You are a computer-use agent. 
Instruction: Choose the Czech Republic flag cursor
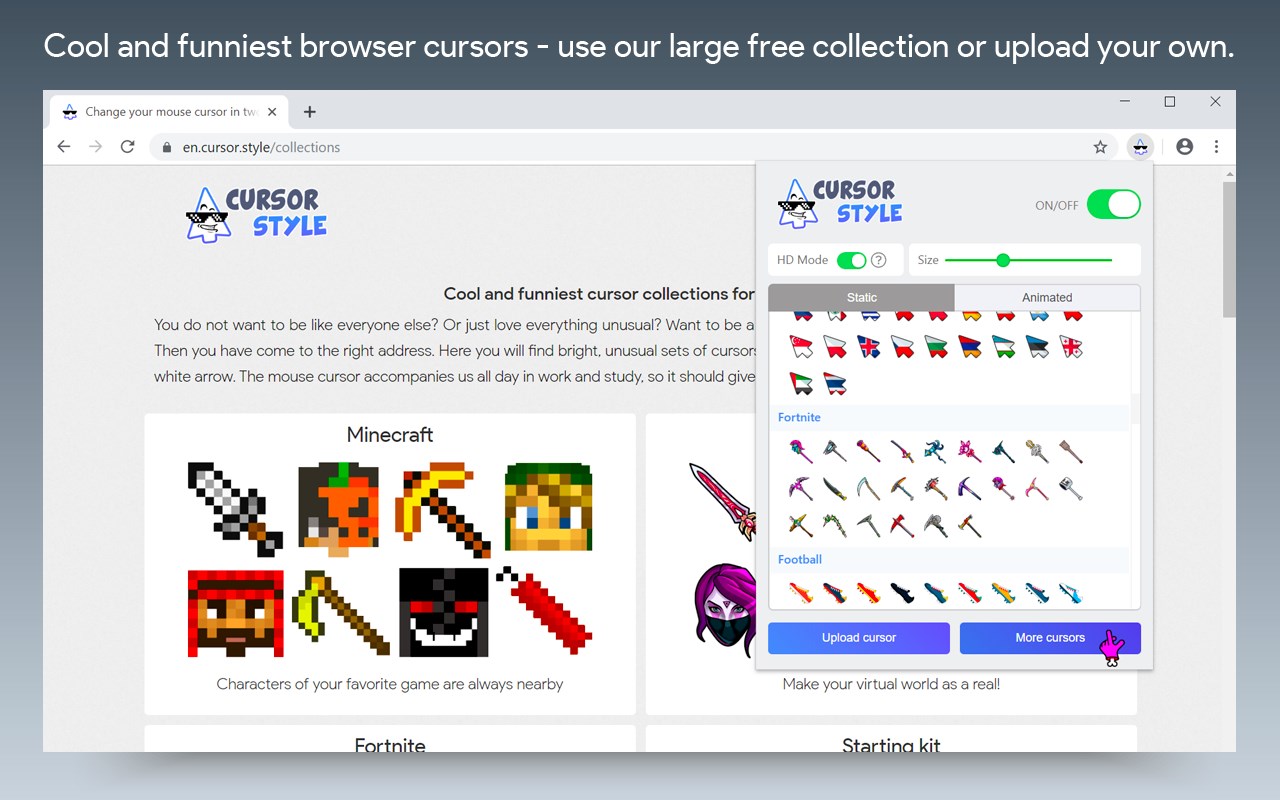[902, 346]
